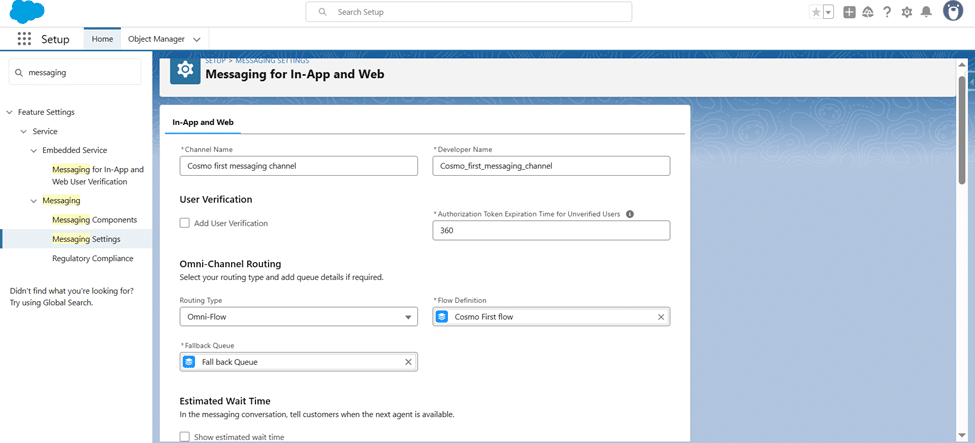Open the Trailhead guidance icon
This screenshot has width=975, height=443.
868,12
